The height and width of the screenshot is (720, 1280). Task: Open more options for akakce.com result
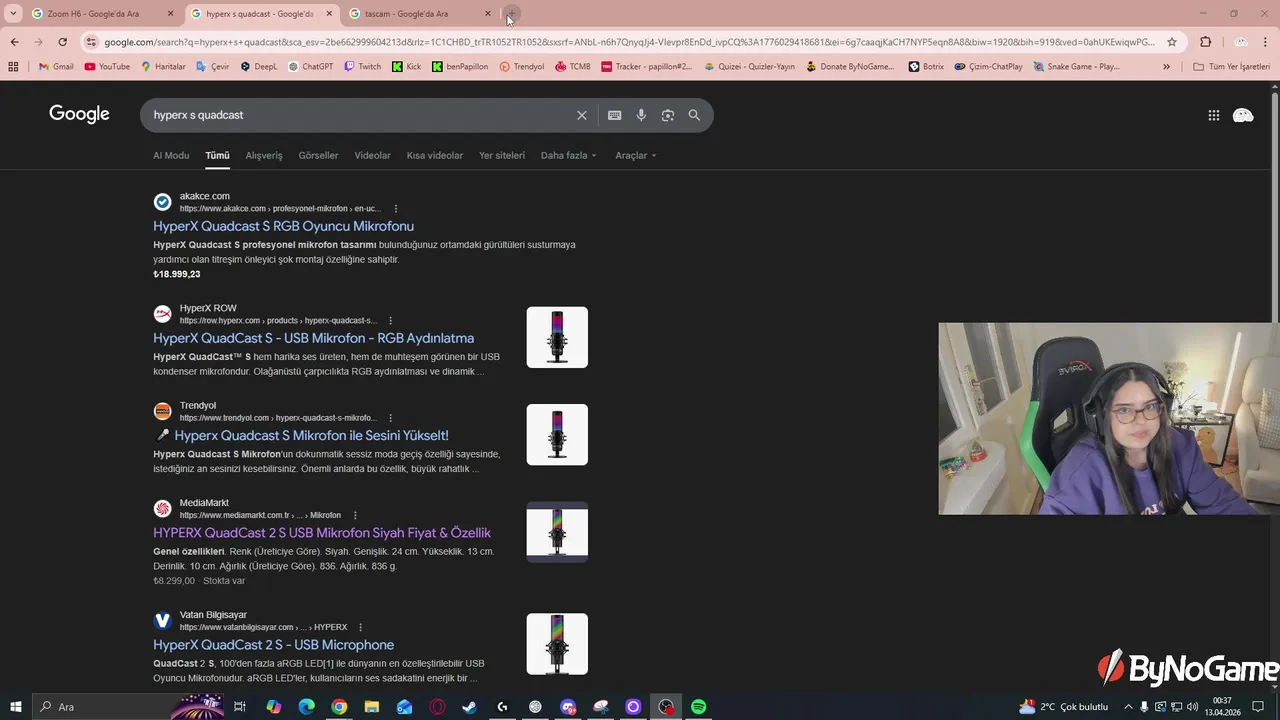(396, 209)
